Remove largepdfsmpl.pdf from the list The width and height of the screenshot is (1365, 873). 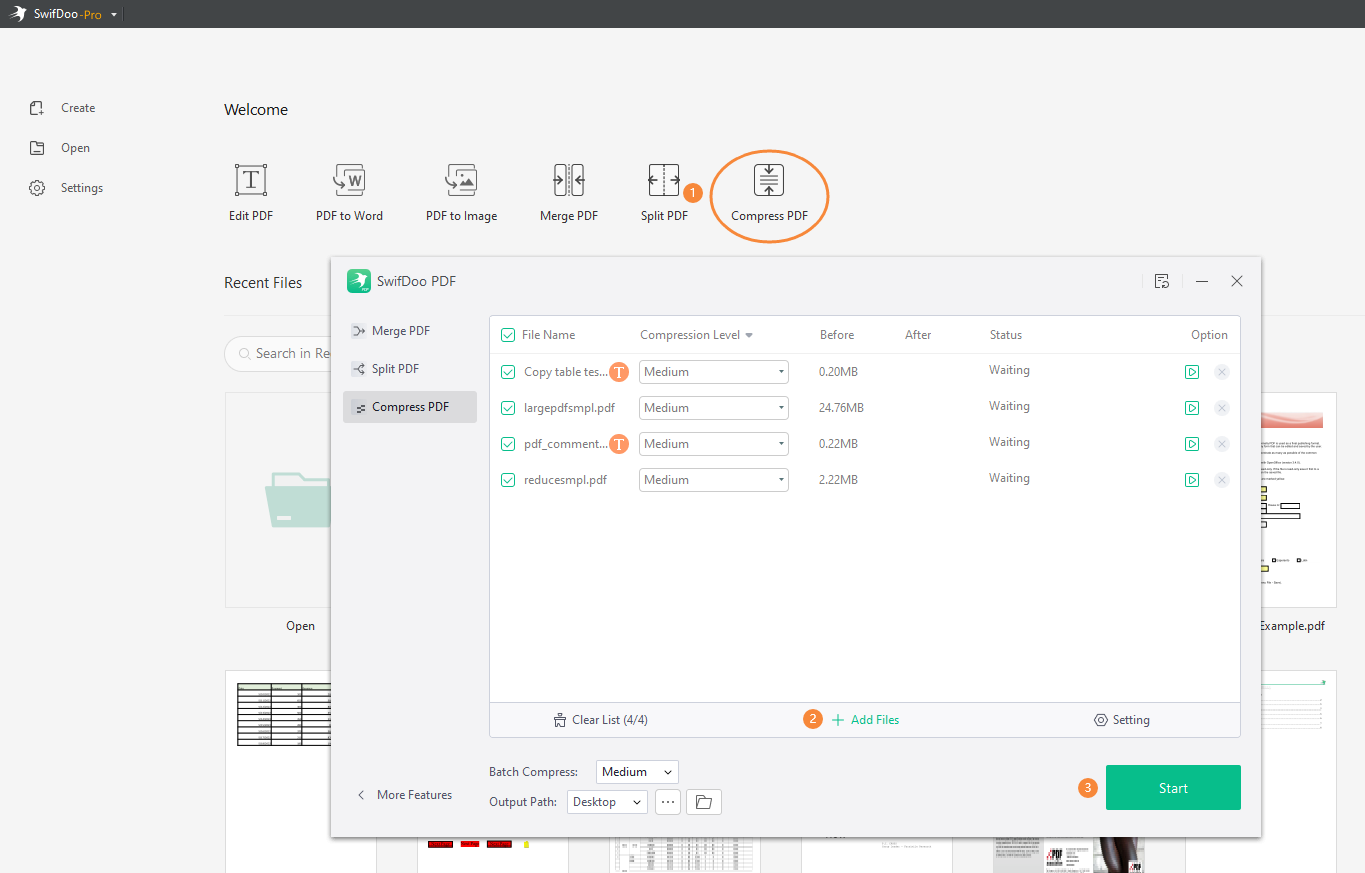(1221, 408)
